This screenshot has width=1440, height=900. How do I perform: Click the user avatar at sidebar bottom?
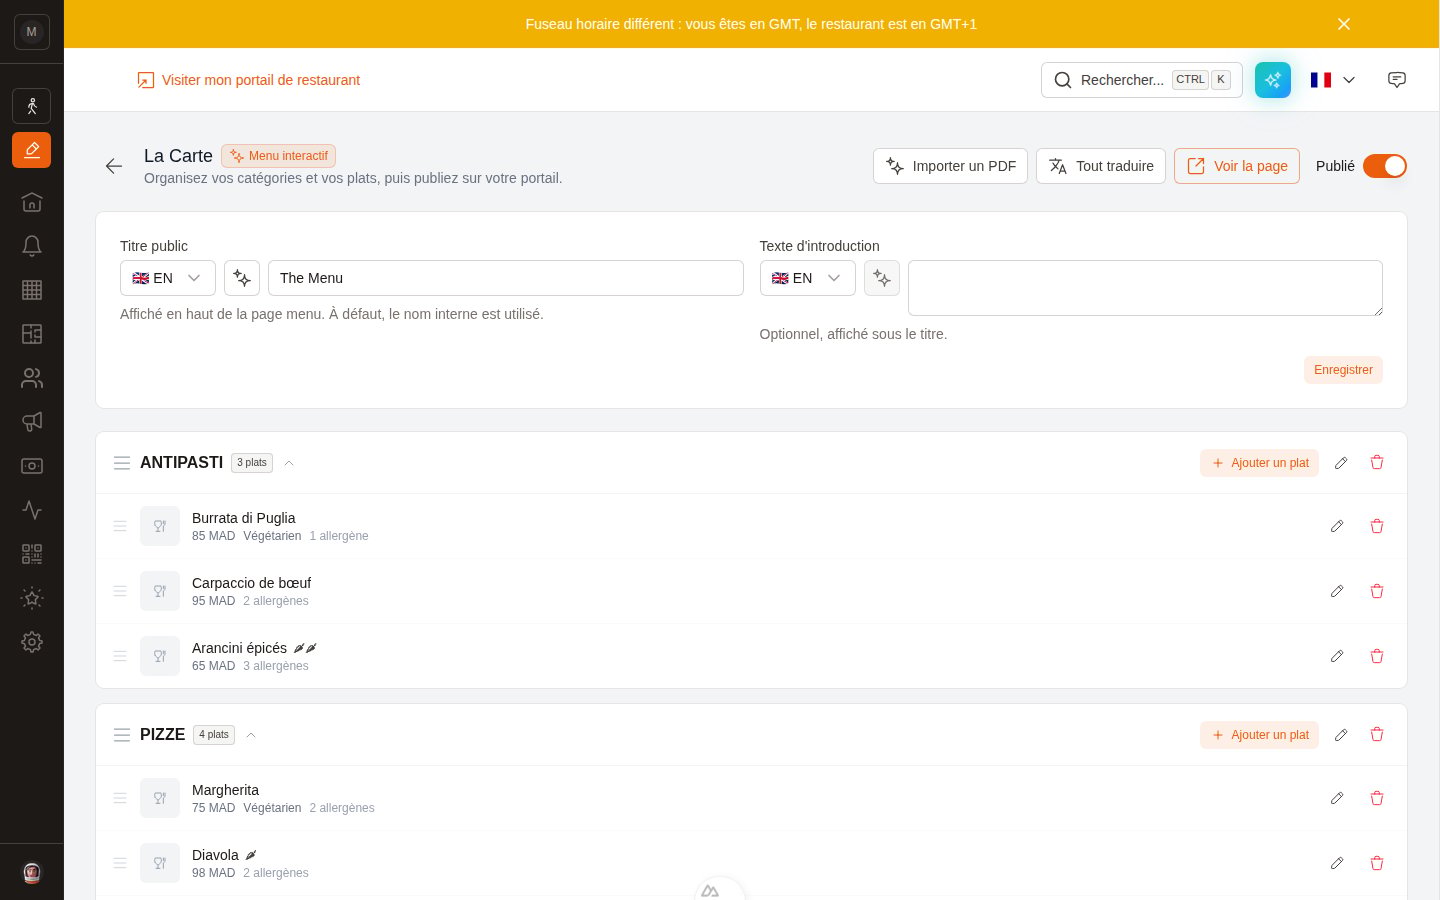pos(32,873)
